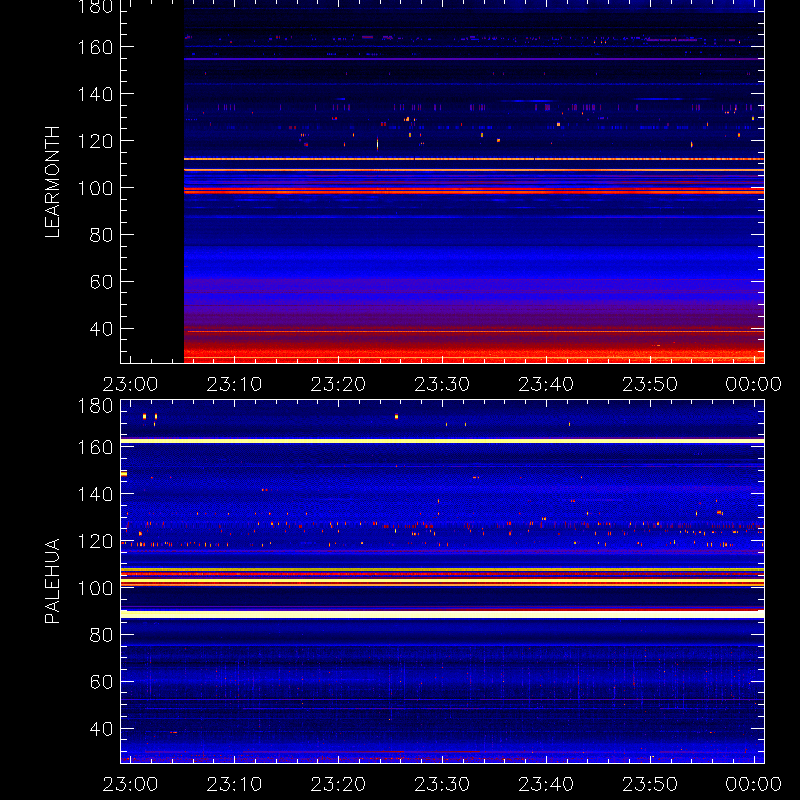Viewport: 800px width, 800px height.
Task: Pick the 60 tick label on Palehua axis
Action: pos(101,682)
